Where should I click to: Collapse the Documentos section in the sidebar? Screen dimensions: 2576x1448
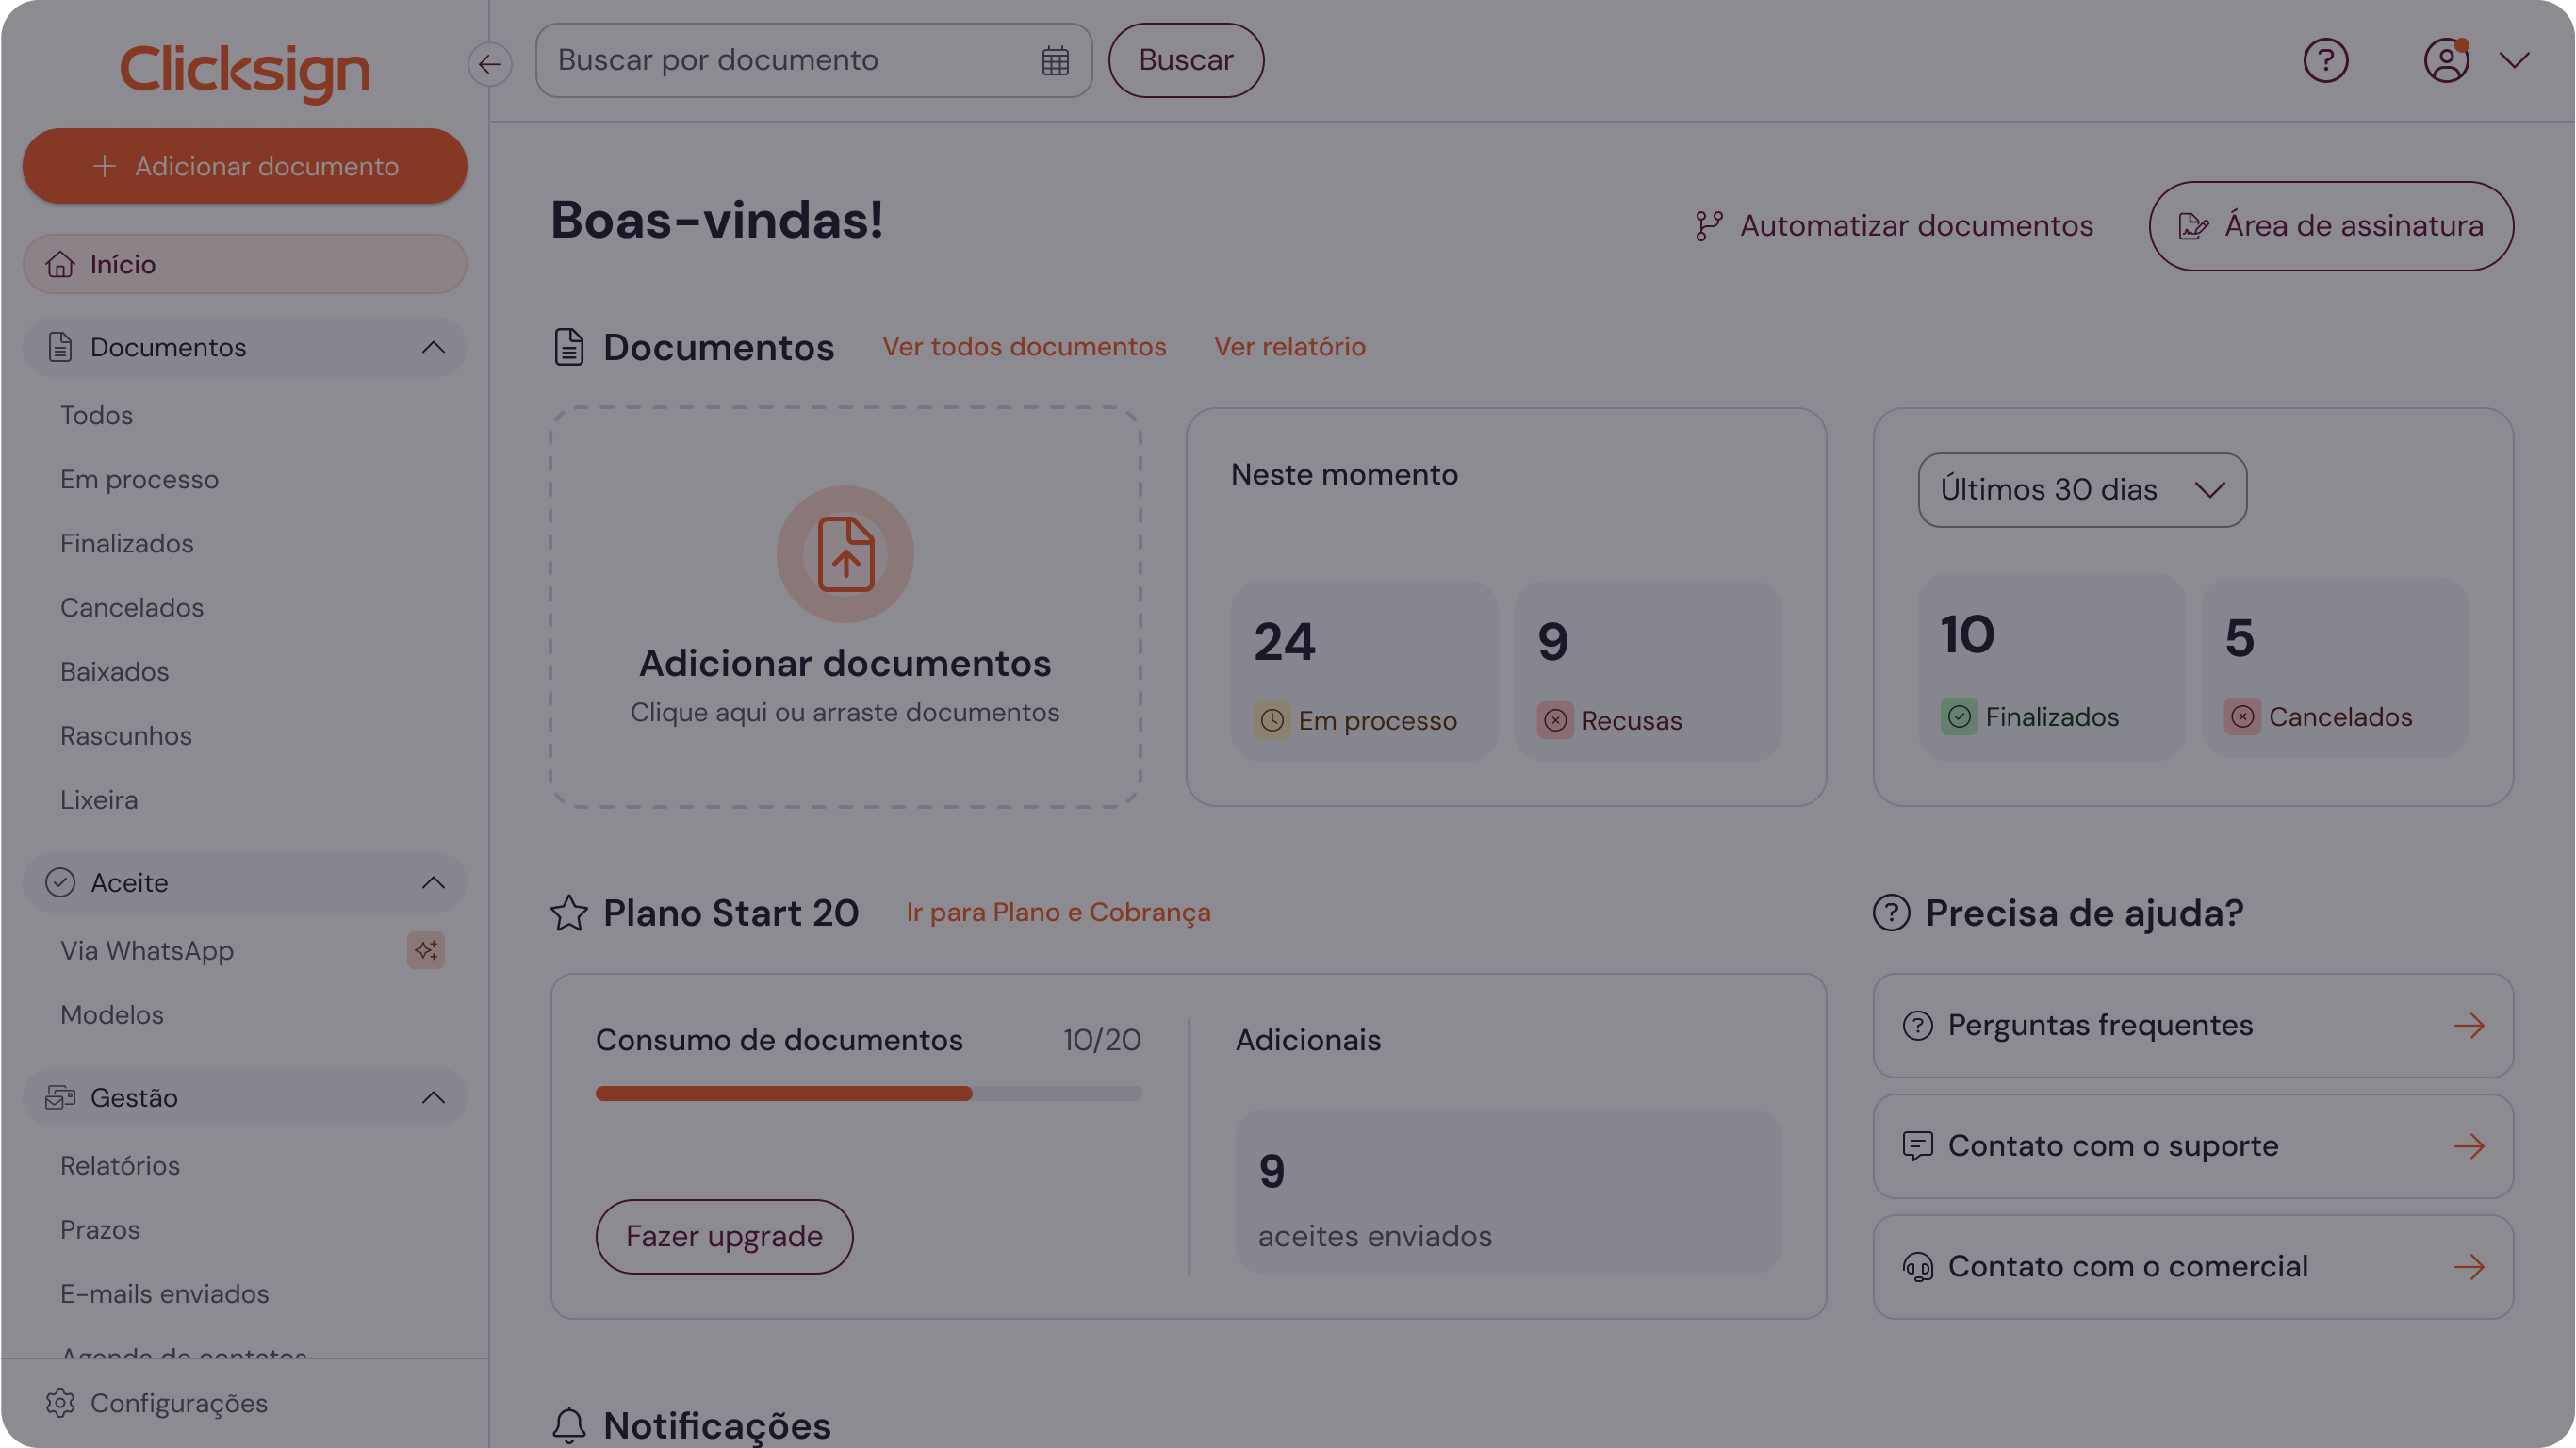(433, 347)
